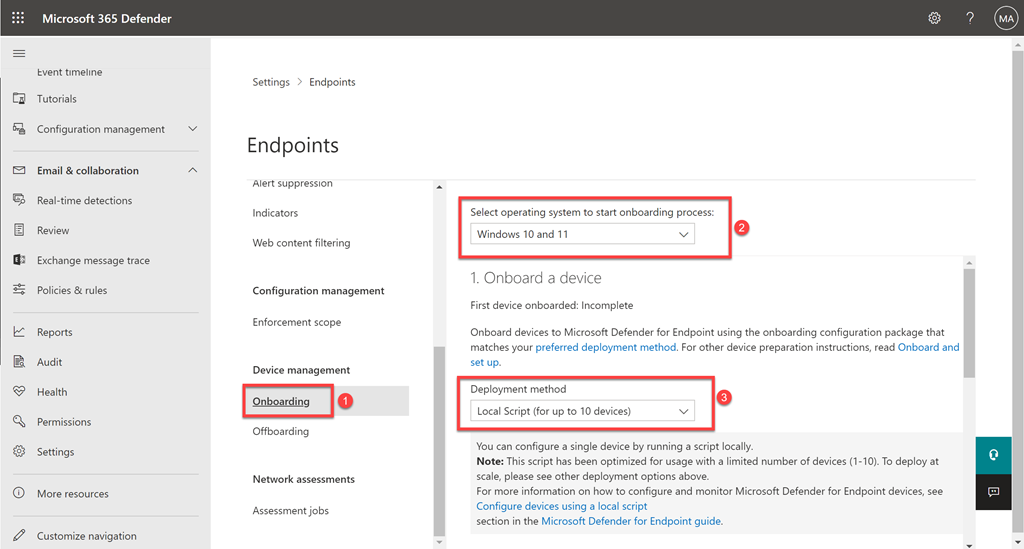This screenshot has width=1024, height=549.
Task: Open the app launcher waffle icon
Action: (18, 18)
